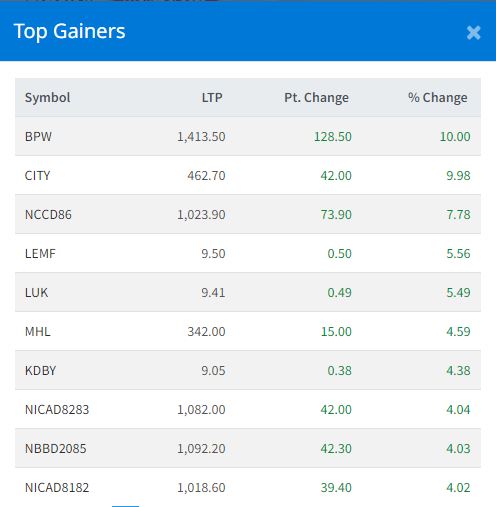Screen dimensions: 496x507
Task: Sort by Symbol column header
Action: 48,98
